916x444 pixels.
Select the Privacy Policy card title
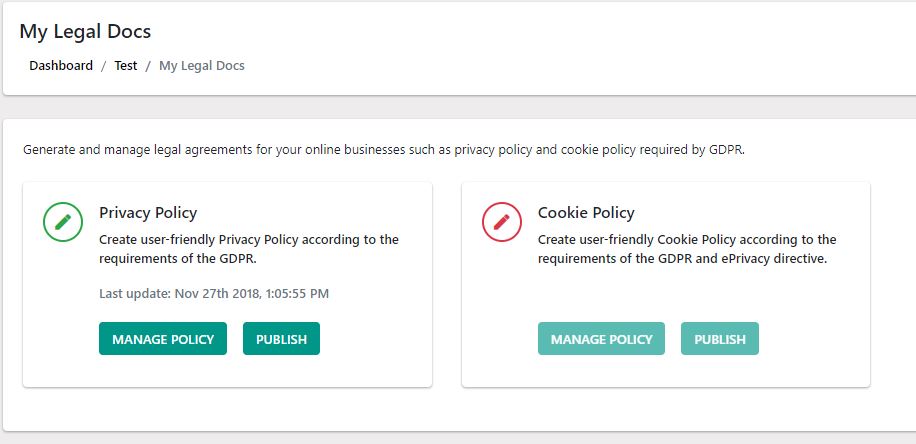(148, 213)
